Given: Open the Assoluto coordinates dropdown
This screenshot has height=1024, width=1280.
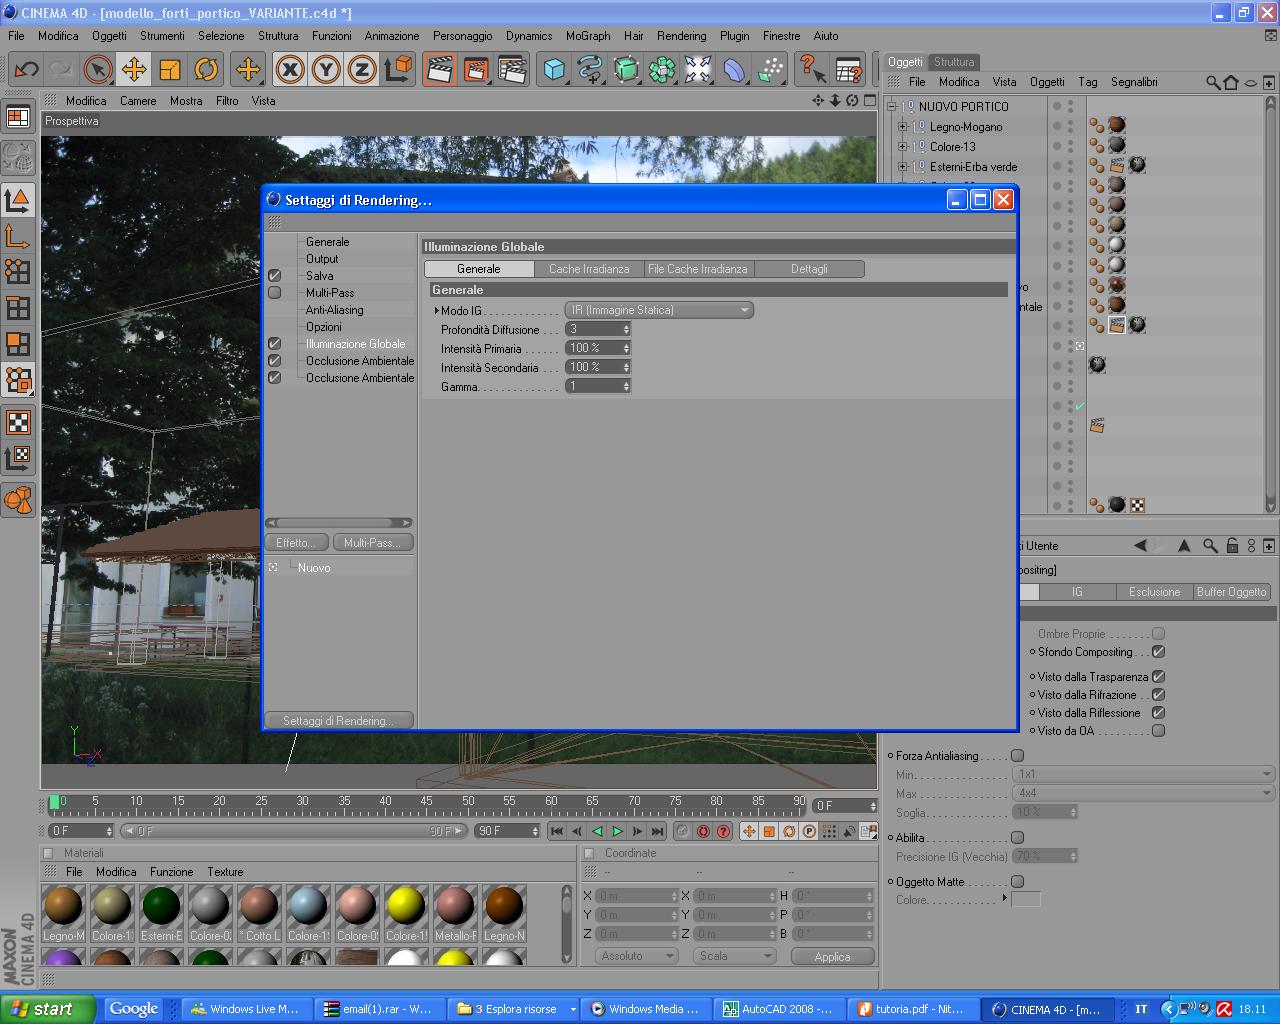Looking at the screenshot, I should pos(639,956).
